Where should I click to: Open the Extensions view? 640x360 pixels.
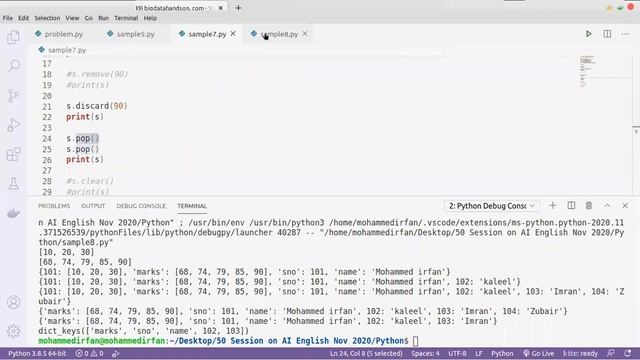(13, 154)
